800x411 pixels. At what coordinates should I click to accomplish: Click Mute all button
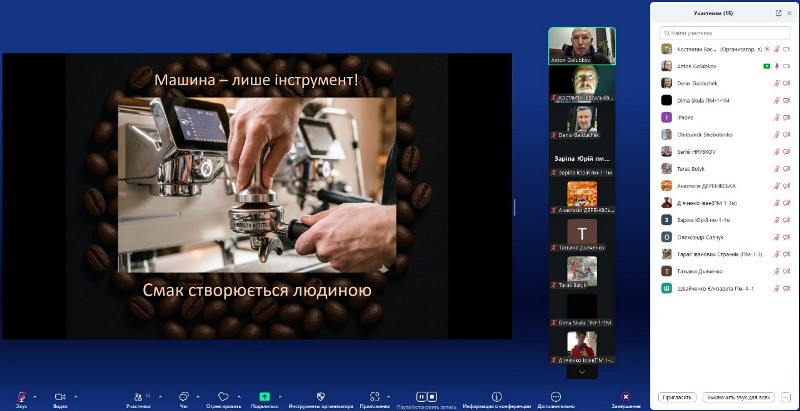coord(738,397)
